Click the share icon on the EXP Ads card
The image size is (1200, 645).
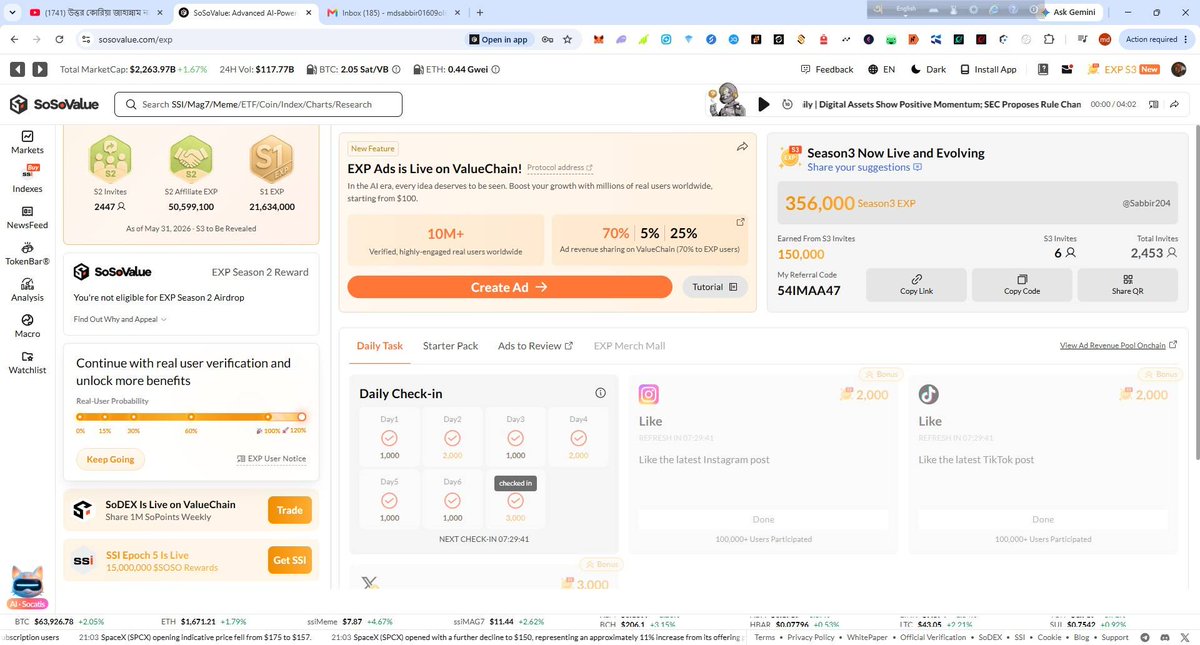point(742,147)
